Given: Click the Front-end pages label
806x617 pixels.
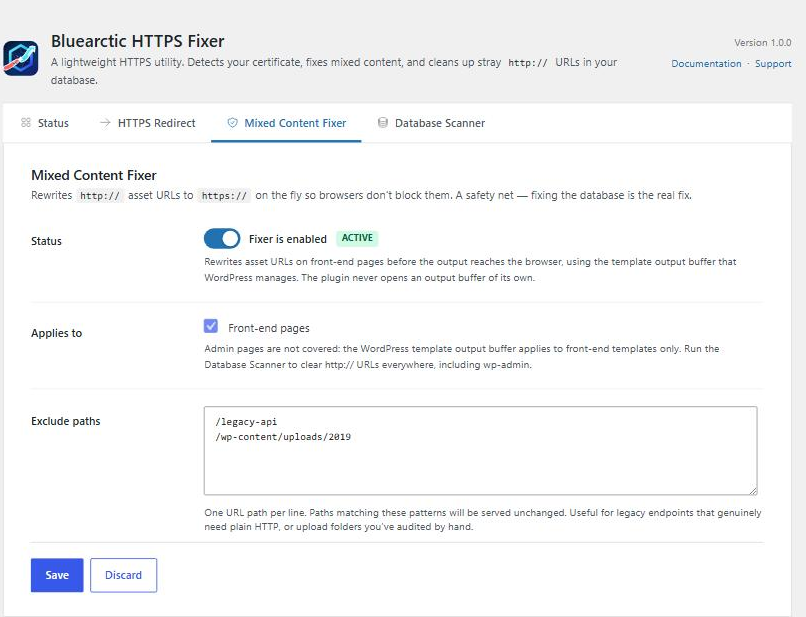Looking at the screenshot, I should pyautogui.click(x=269, y=328).
